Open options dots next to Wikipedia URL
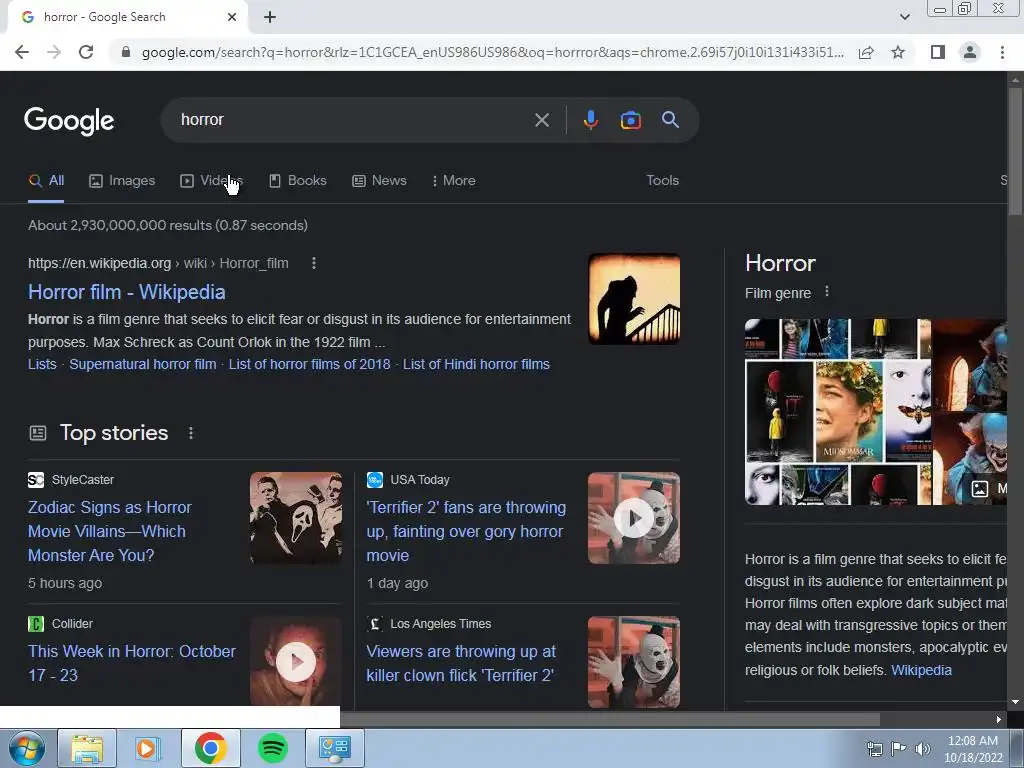 [x=313, y=263]
